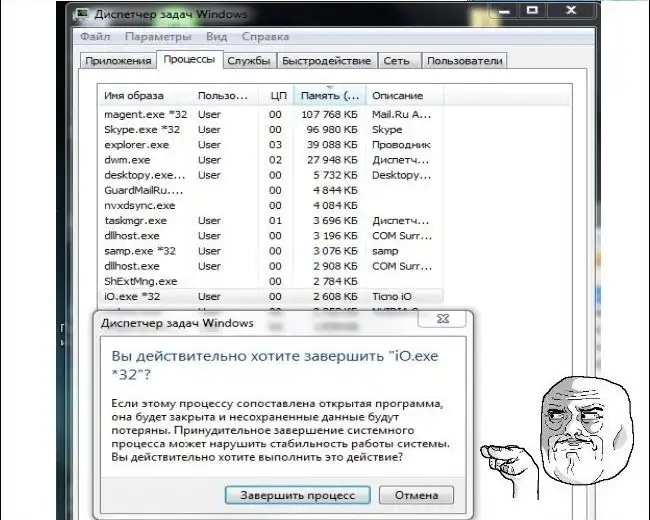Go to the Быстродействие tab
Image resolution: width=650 pixels, height=520 pixels.
pos(326,61)
